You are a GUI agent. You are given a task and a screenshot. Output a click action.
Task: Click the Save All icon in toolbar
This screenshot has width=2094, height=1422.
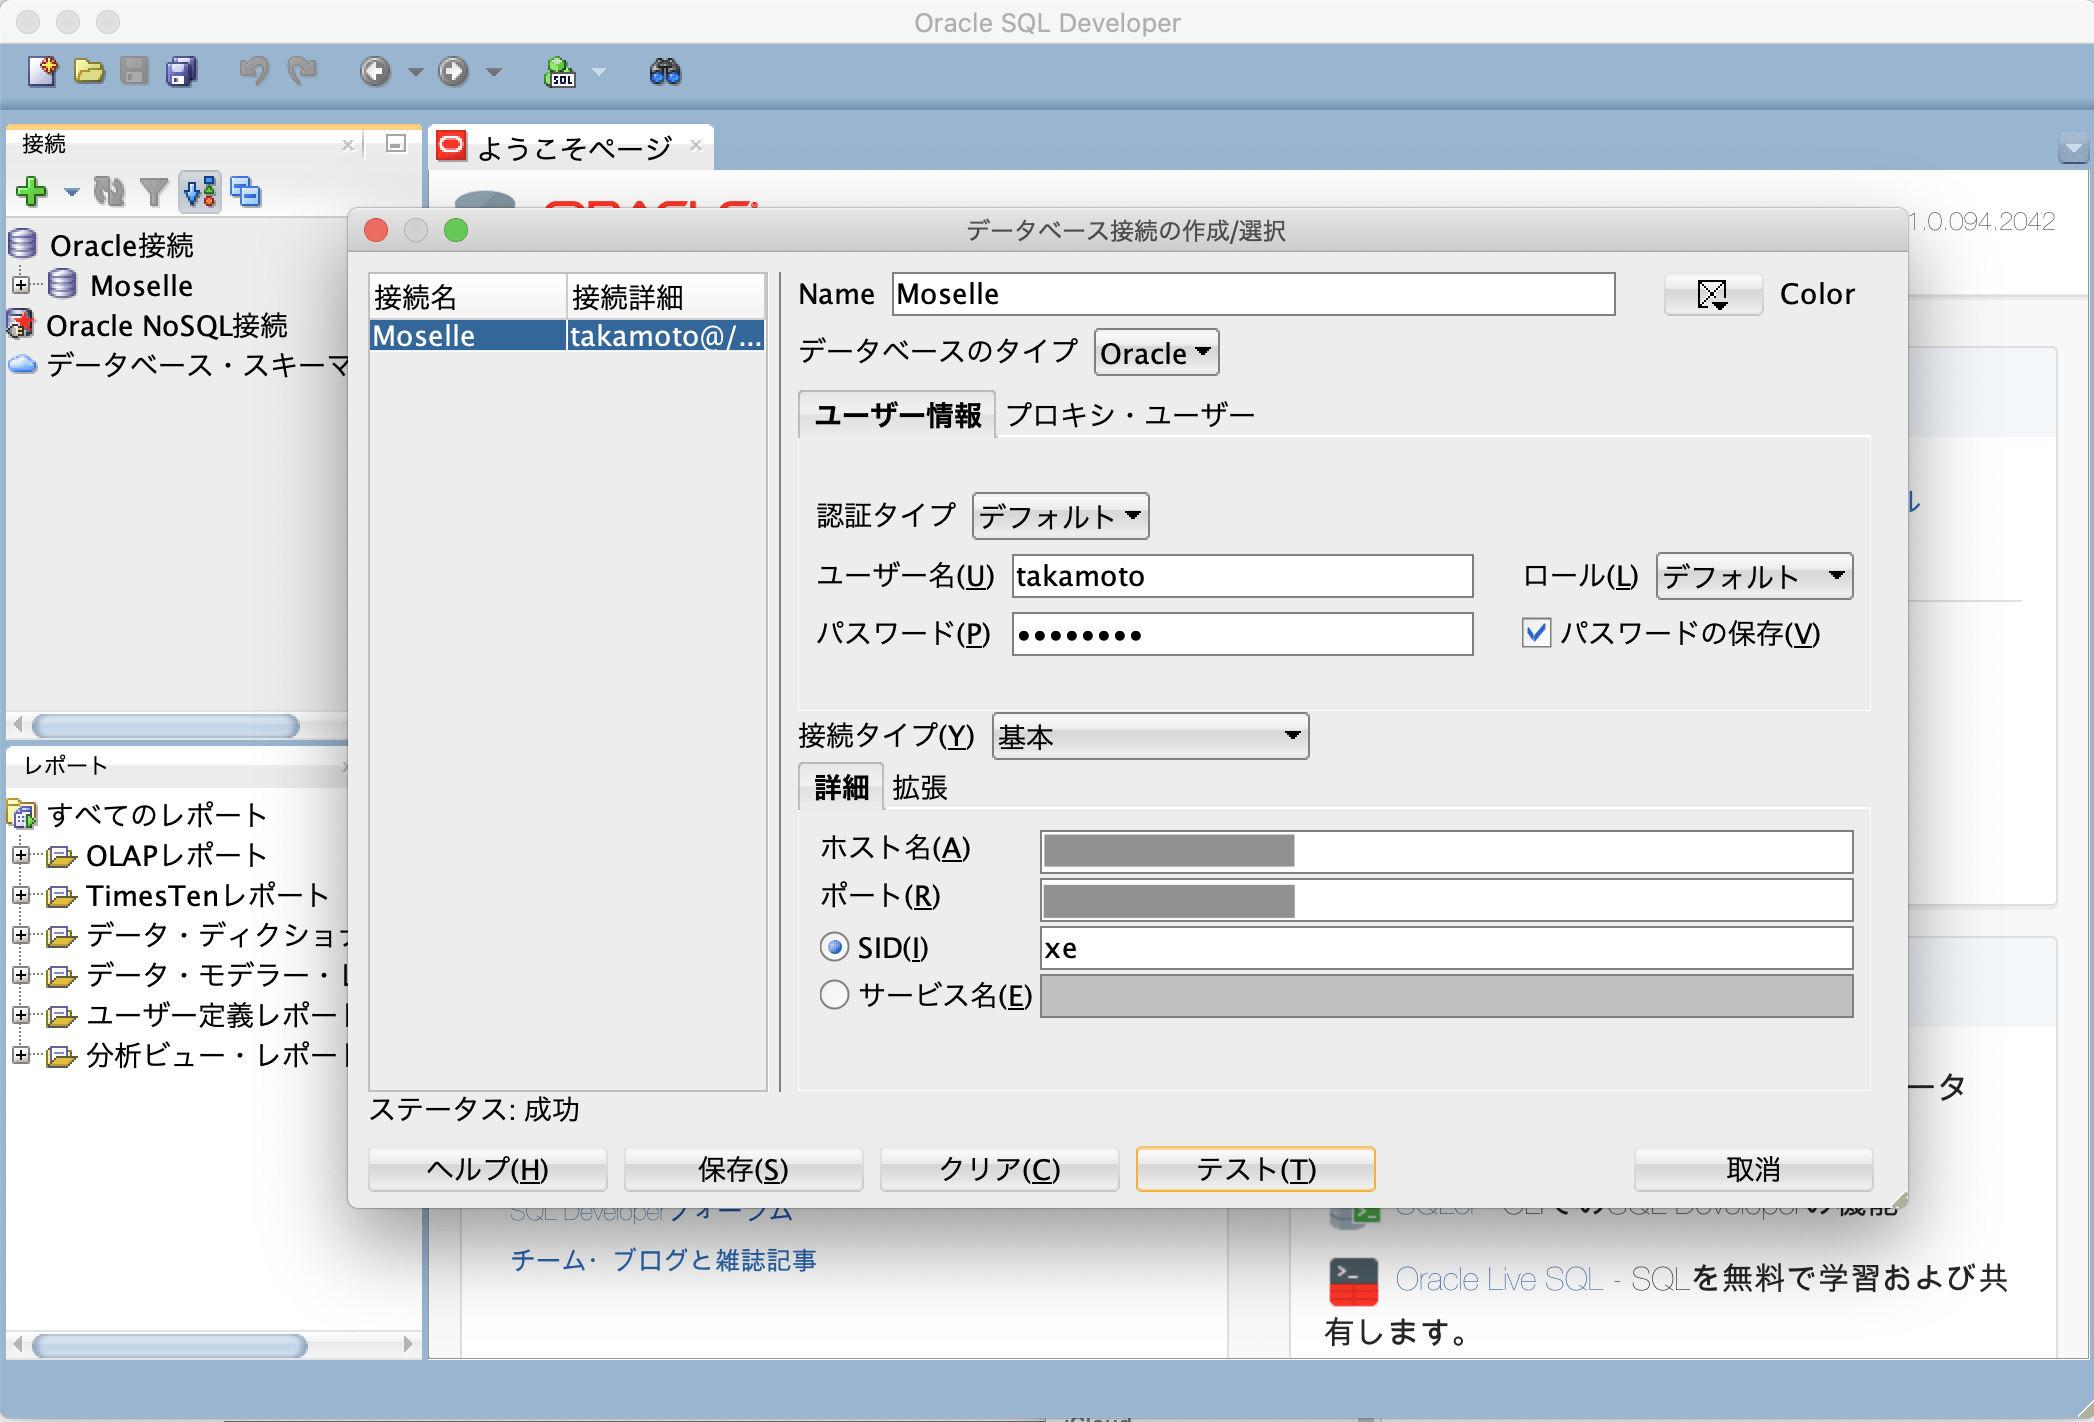pos(182,72)
